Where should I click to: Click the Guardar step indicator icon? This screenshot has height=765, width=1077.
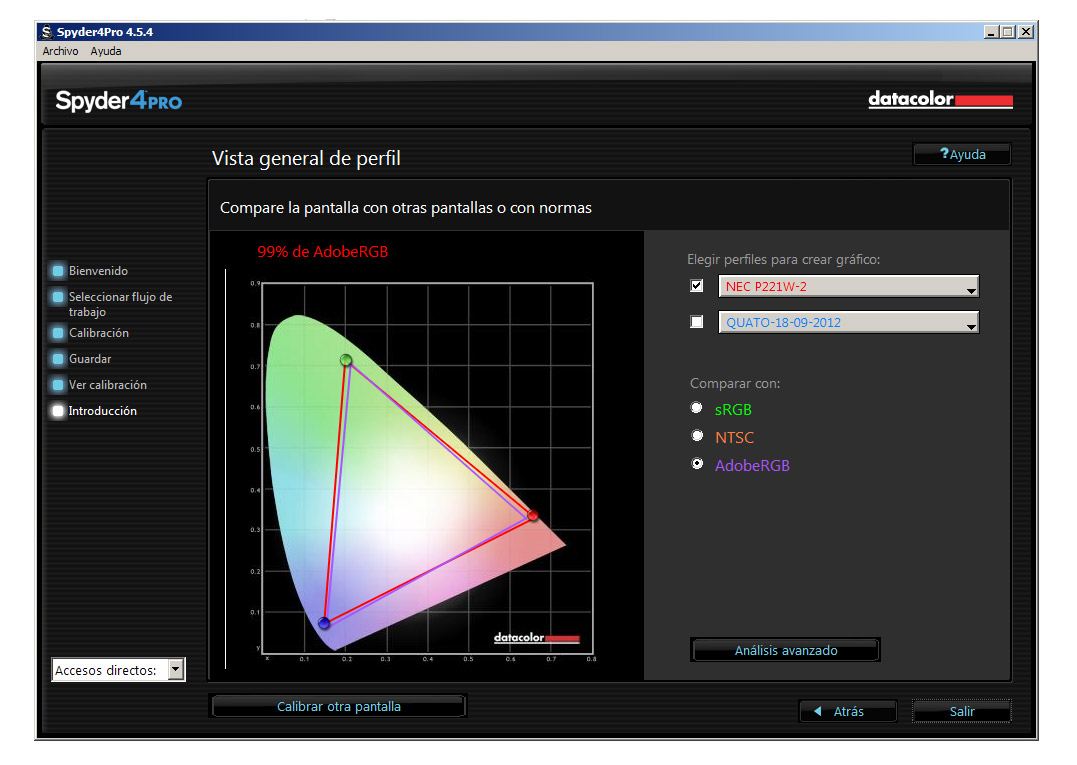(x=58, y=359)
